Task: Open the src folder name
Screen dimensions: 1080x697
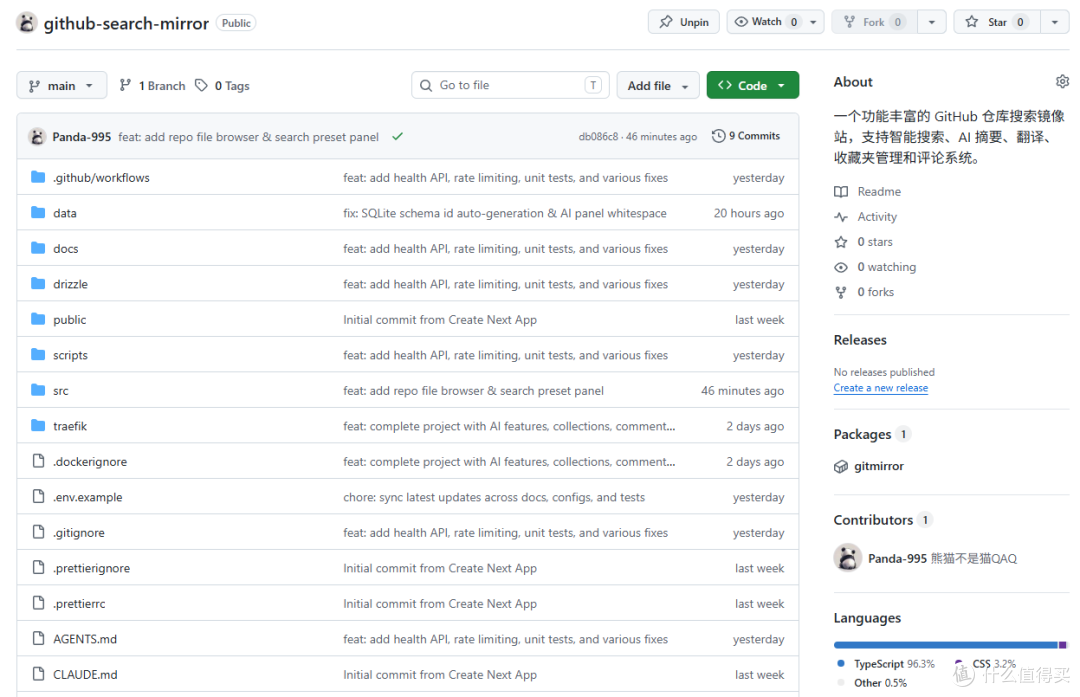Action: (x=61, y=391)
